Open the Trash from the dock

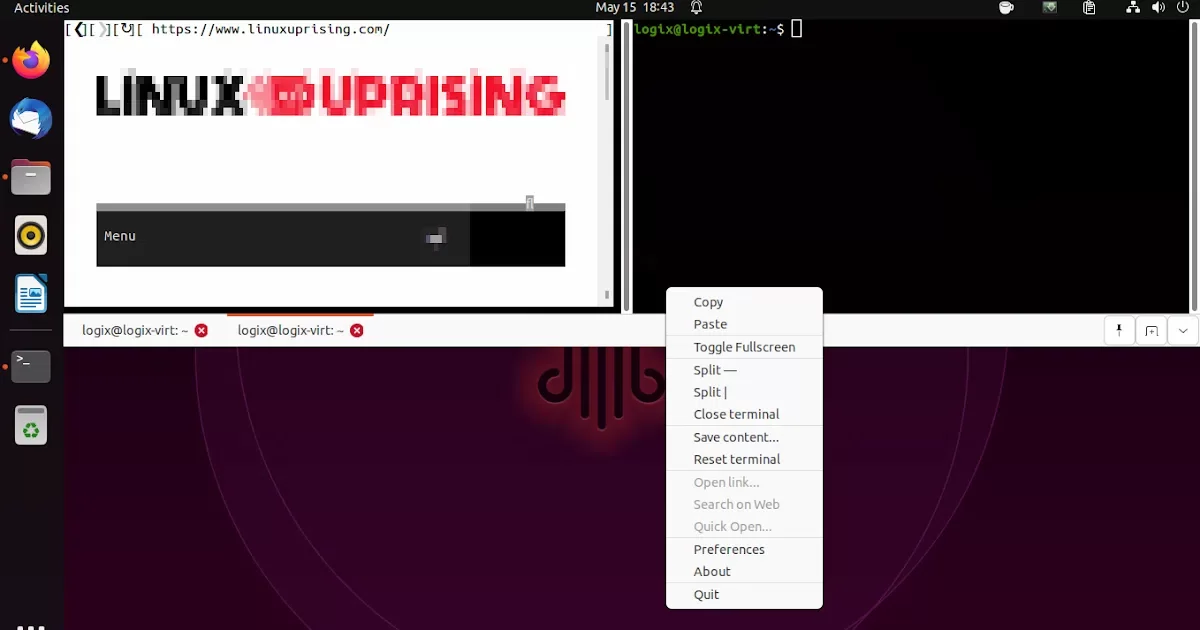pos(29,425)
